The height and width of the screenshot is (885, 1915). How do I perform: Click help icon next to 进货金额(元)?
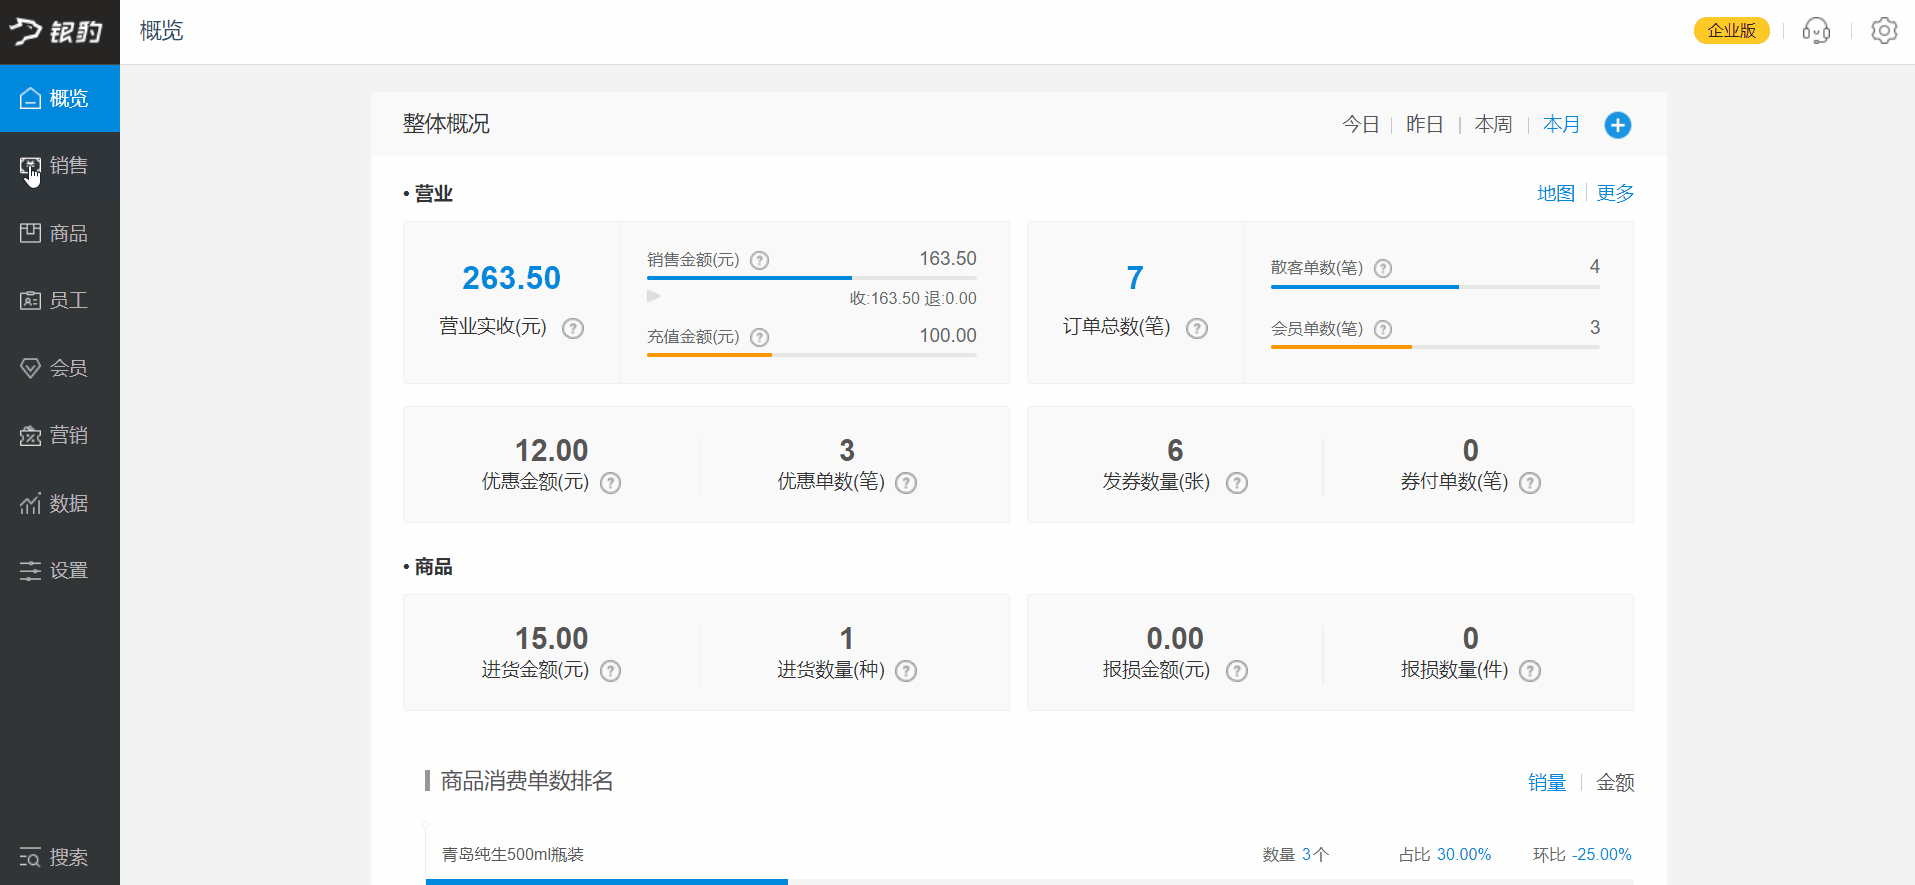click(610, 671)
